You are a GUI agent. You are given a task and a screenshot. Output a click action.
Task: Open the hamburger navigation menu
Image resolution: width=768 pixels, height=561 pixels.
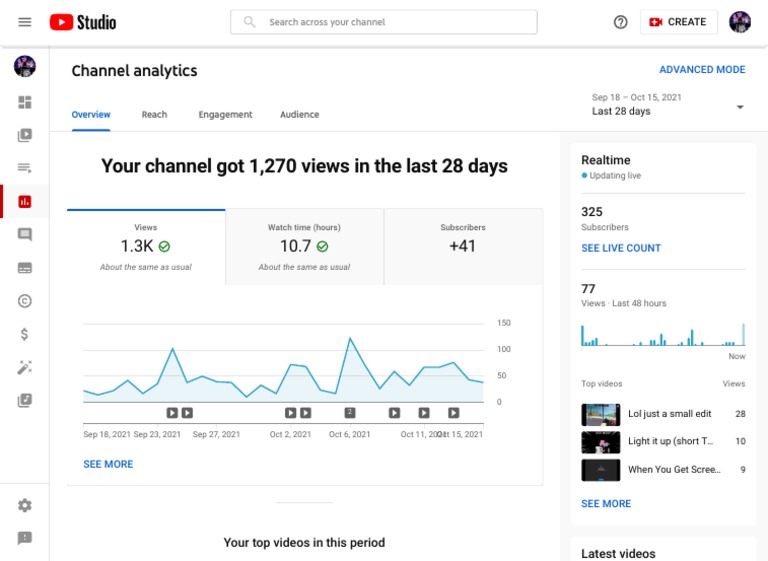(x=24, y=22)
